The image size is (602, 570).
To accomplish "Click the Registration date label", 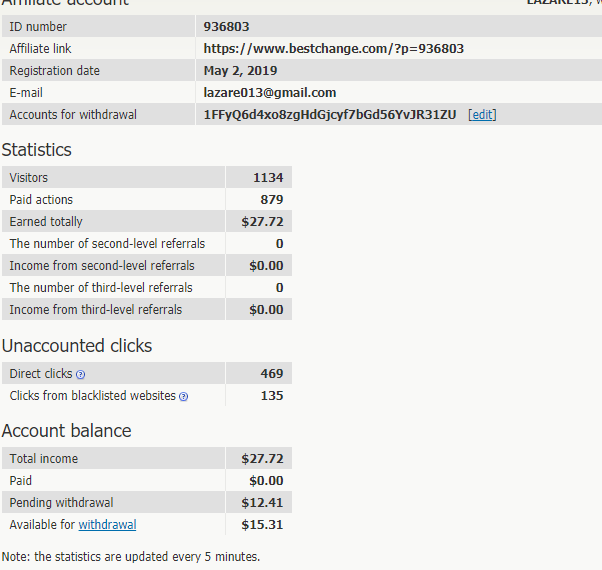I will click(55, 71).
